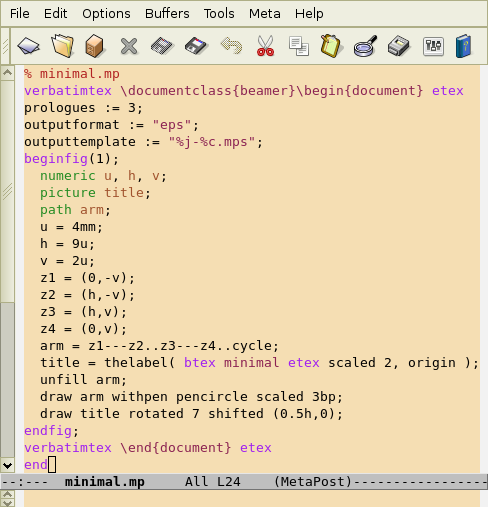Copy with the duplicate pages icon
This screenshot has width=488, height=507.
point(299,46)
